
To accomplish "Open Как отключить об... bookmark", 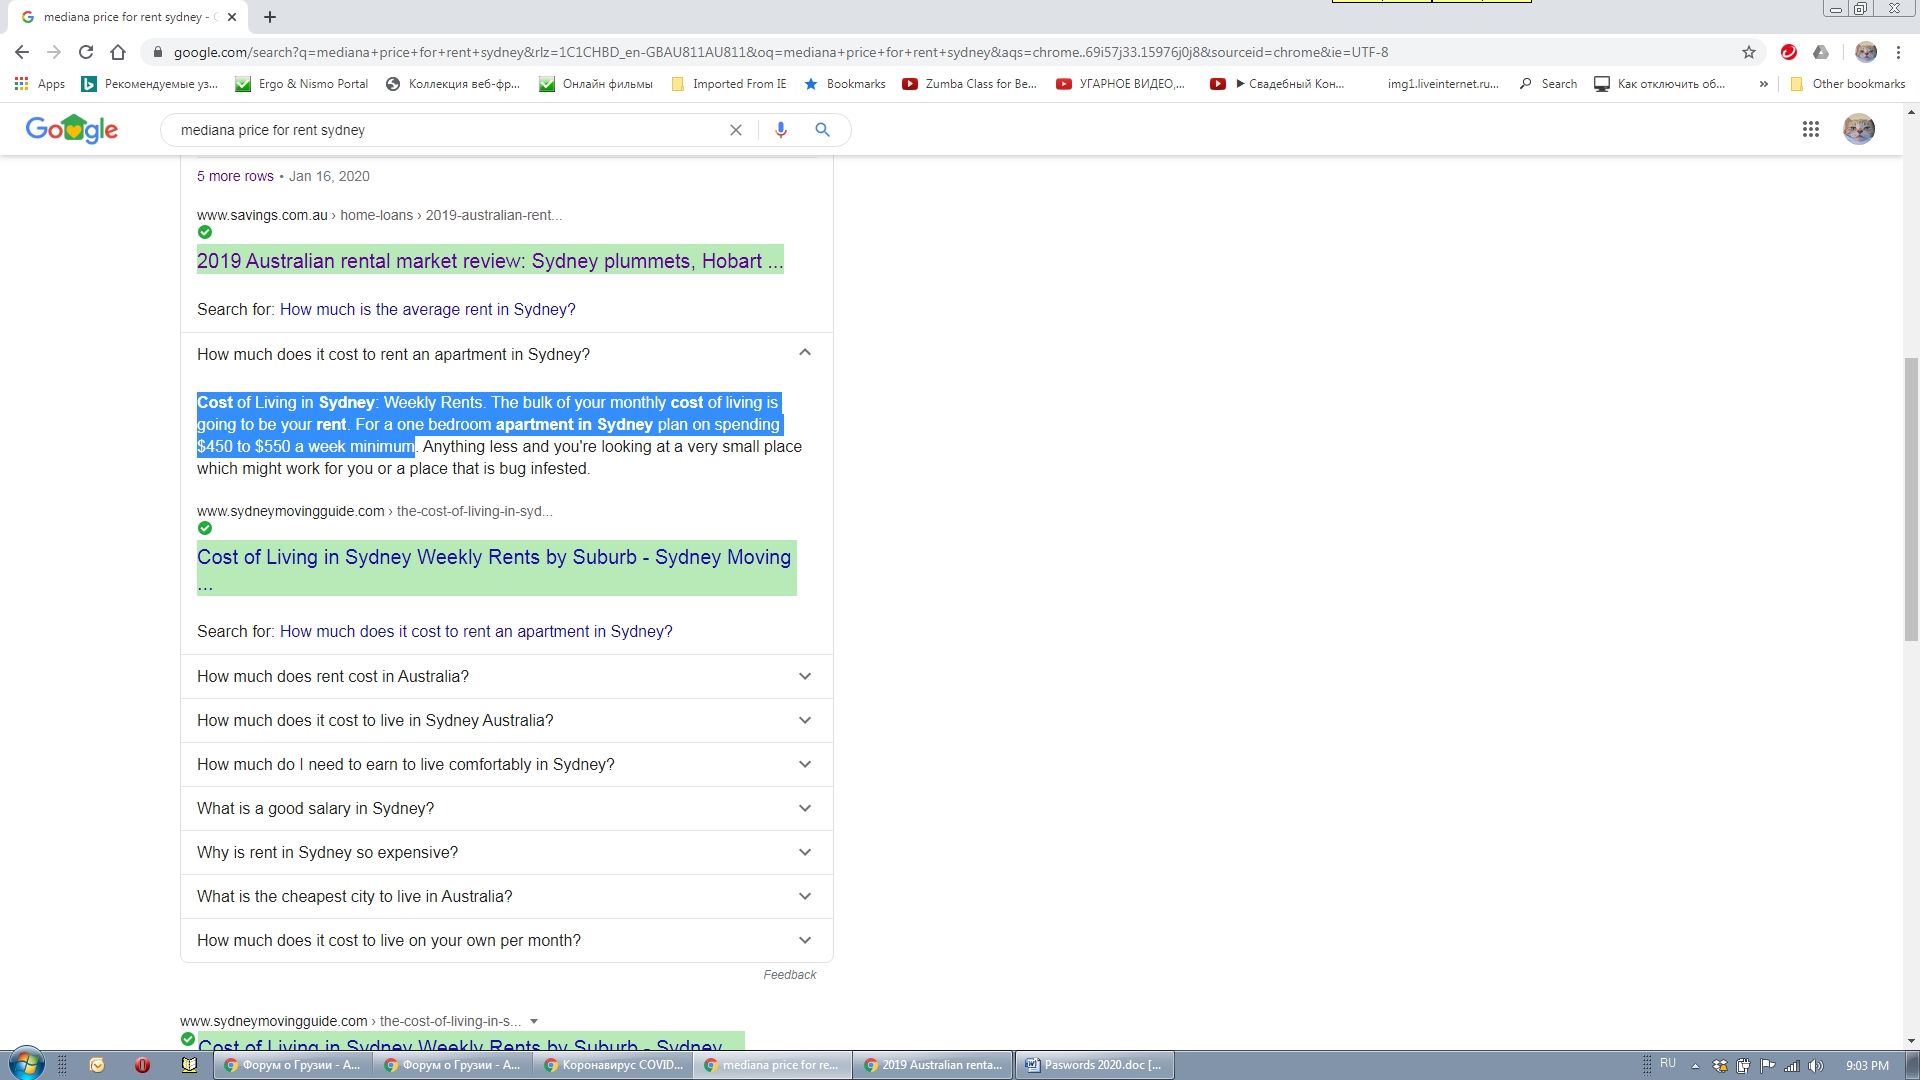I will (x=1660, y=84).
